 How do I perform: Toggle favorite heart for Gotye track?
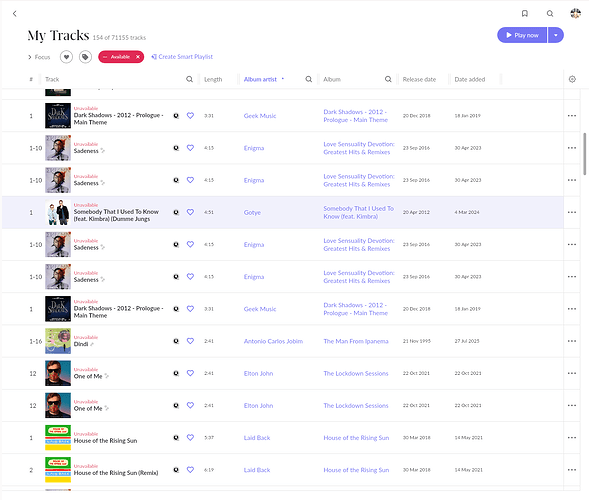(190, 212)
